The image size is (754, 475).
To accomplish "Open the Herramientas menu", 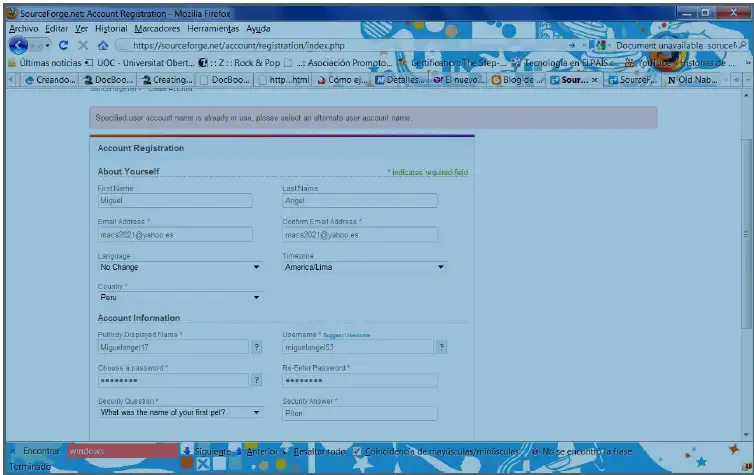I will pos(213,29).
